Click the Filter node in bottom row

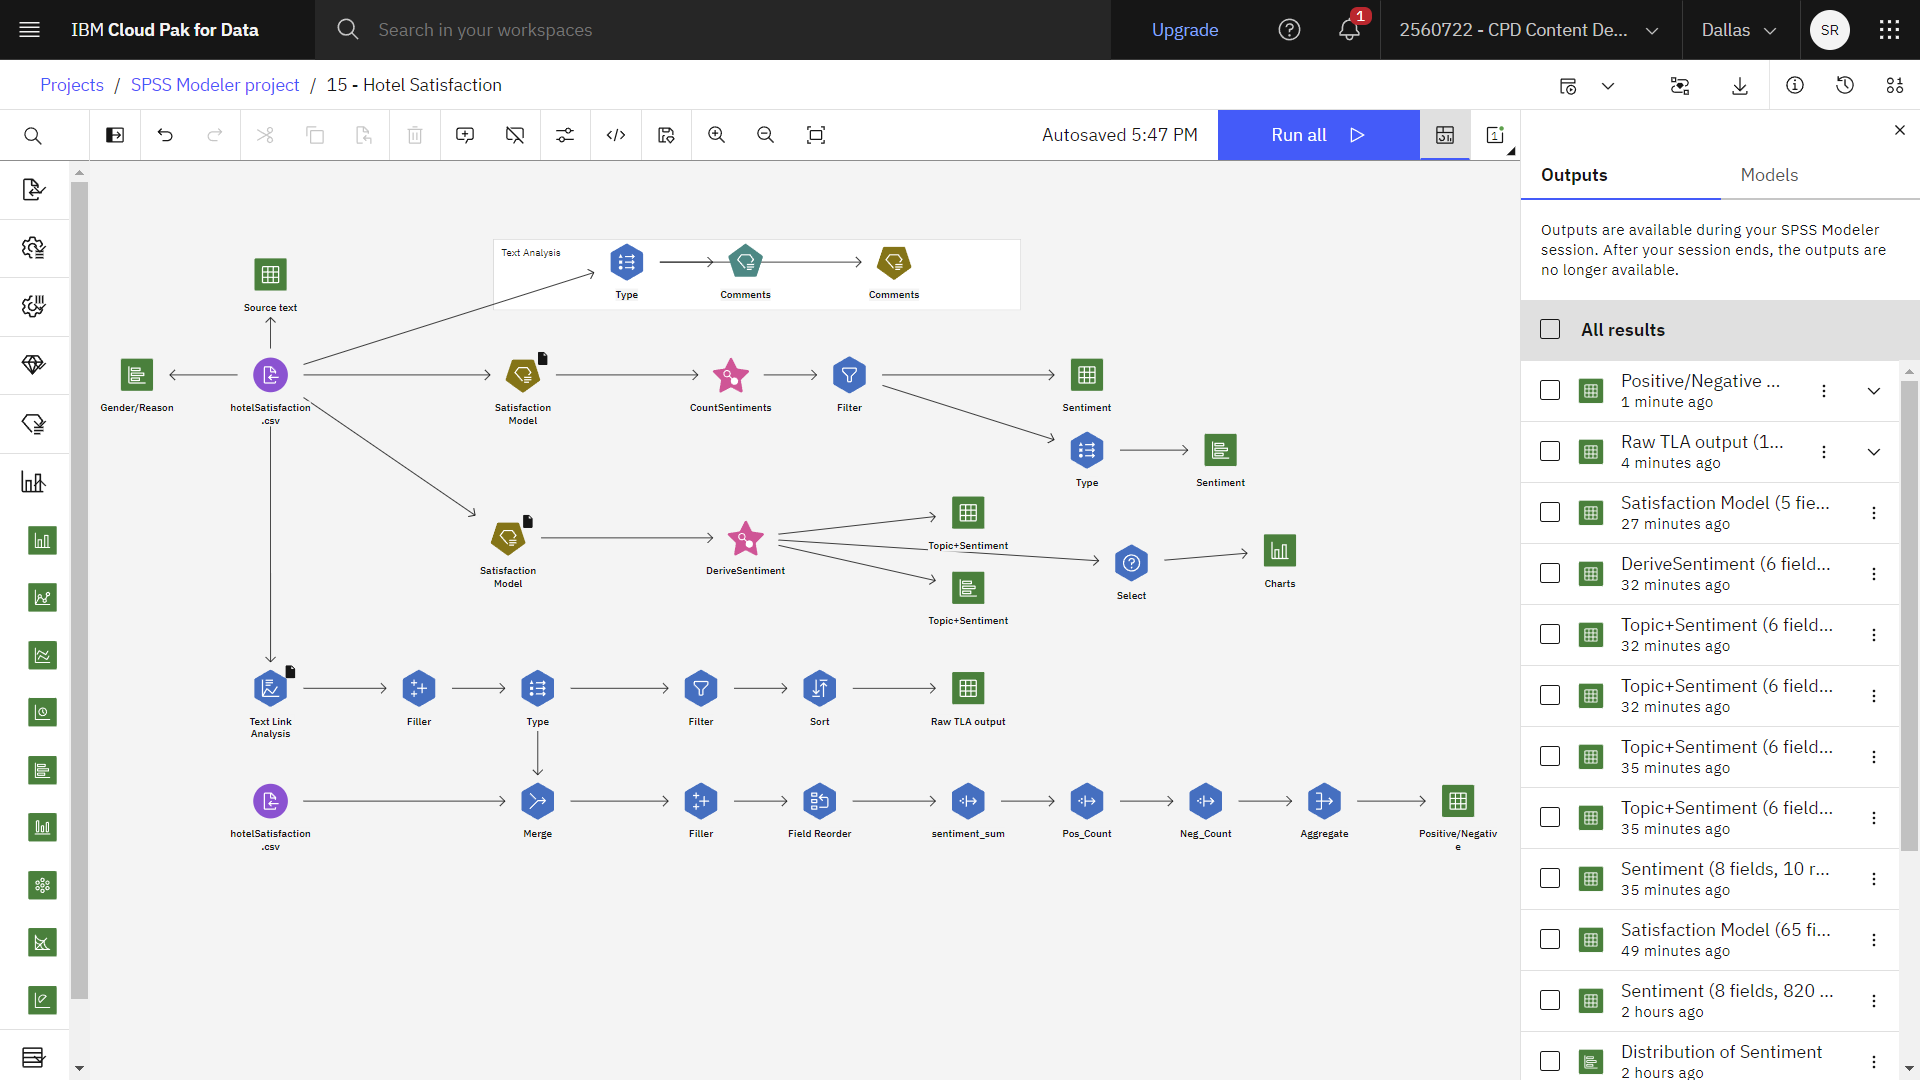(x=702, y=687)
